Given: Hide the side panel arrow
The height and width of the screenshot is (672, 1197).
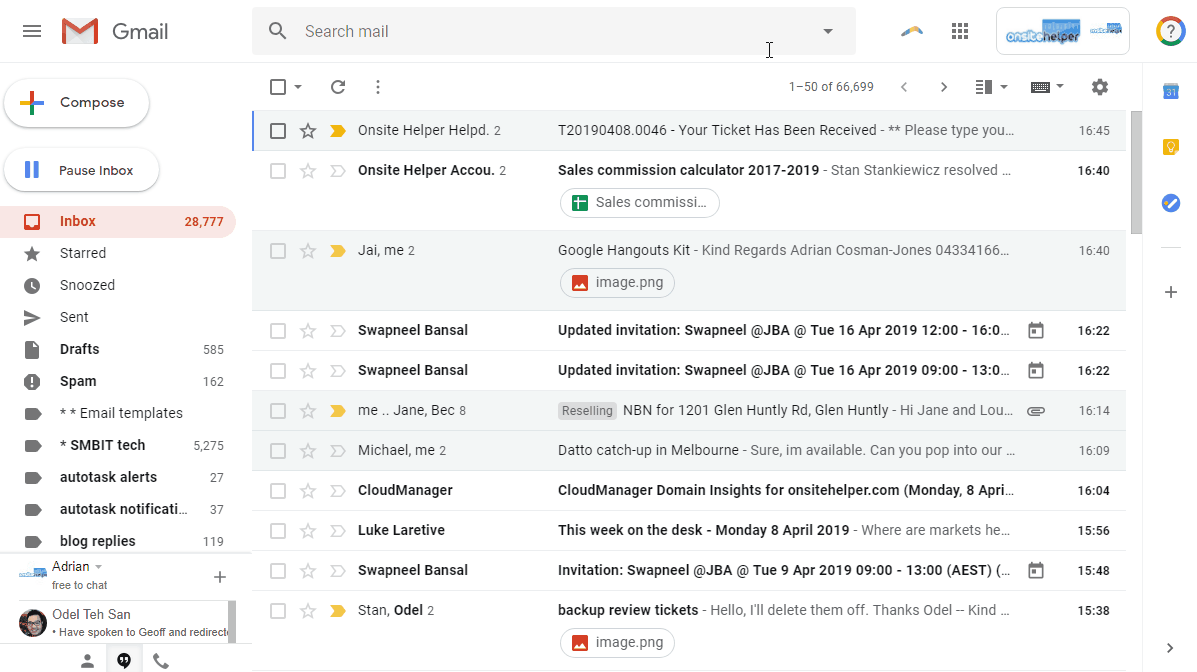Looking at the screenshot, I should click(1170, 648).
